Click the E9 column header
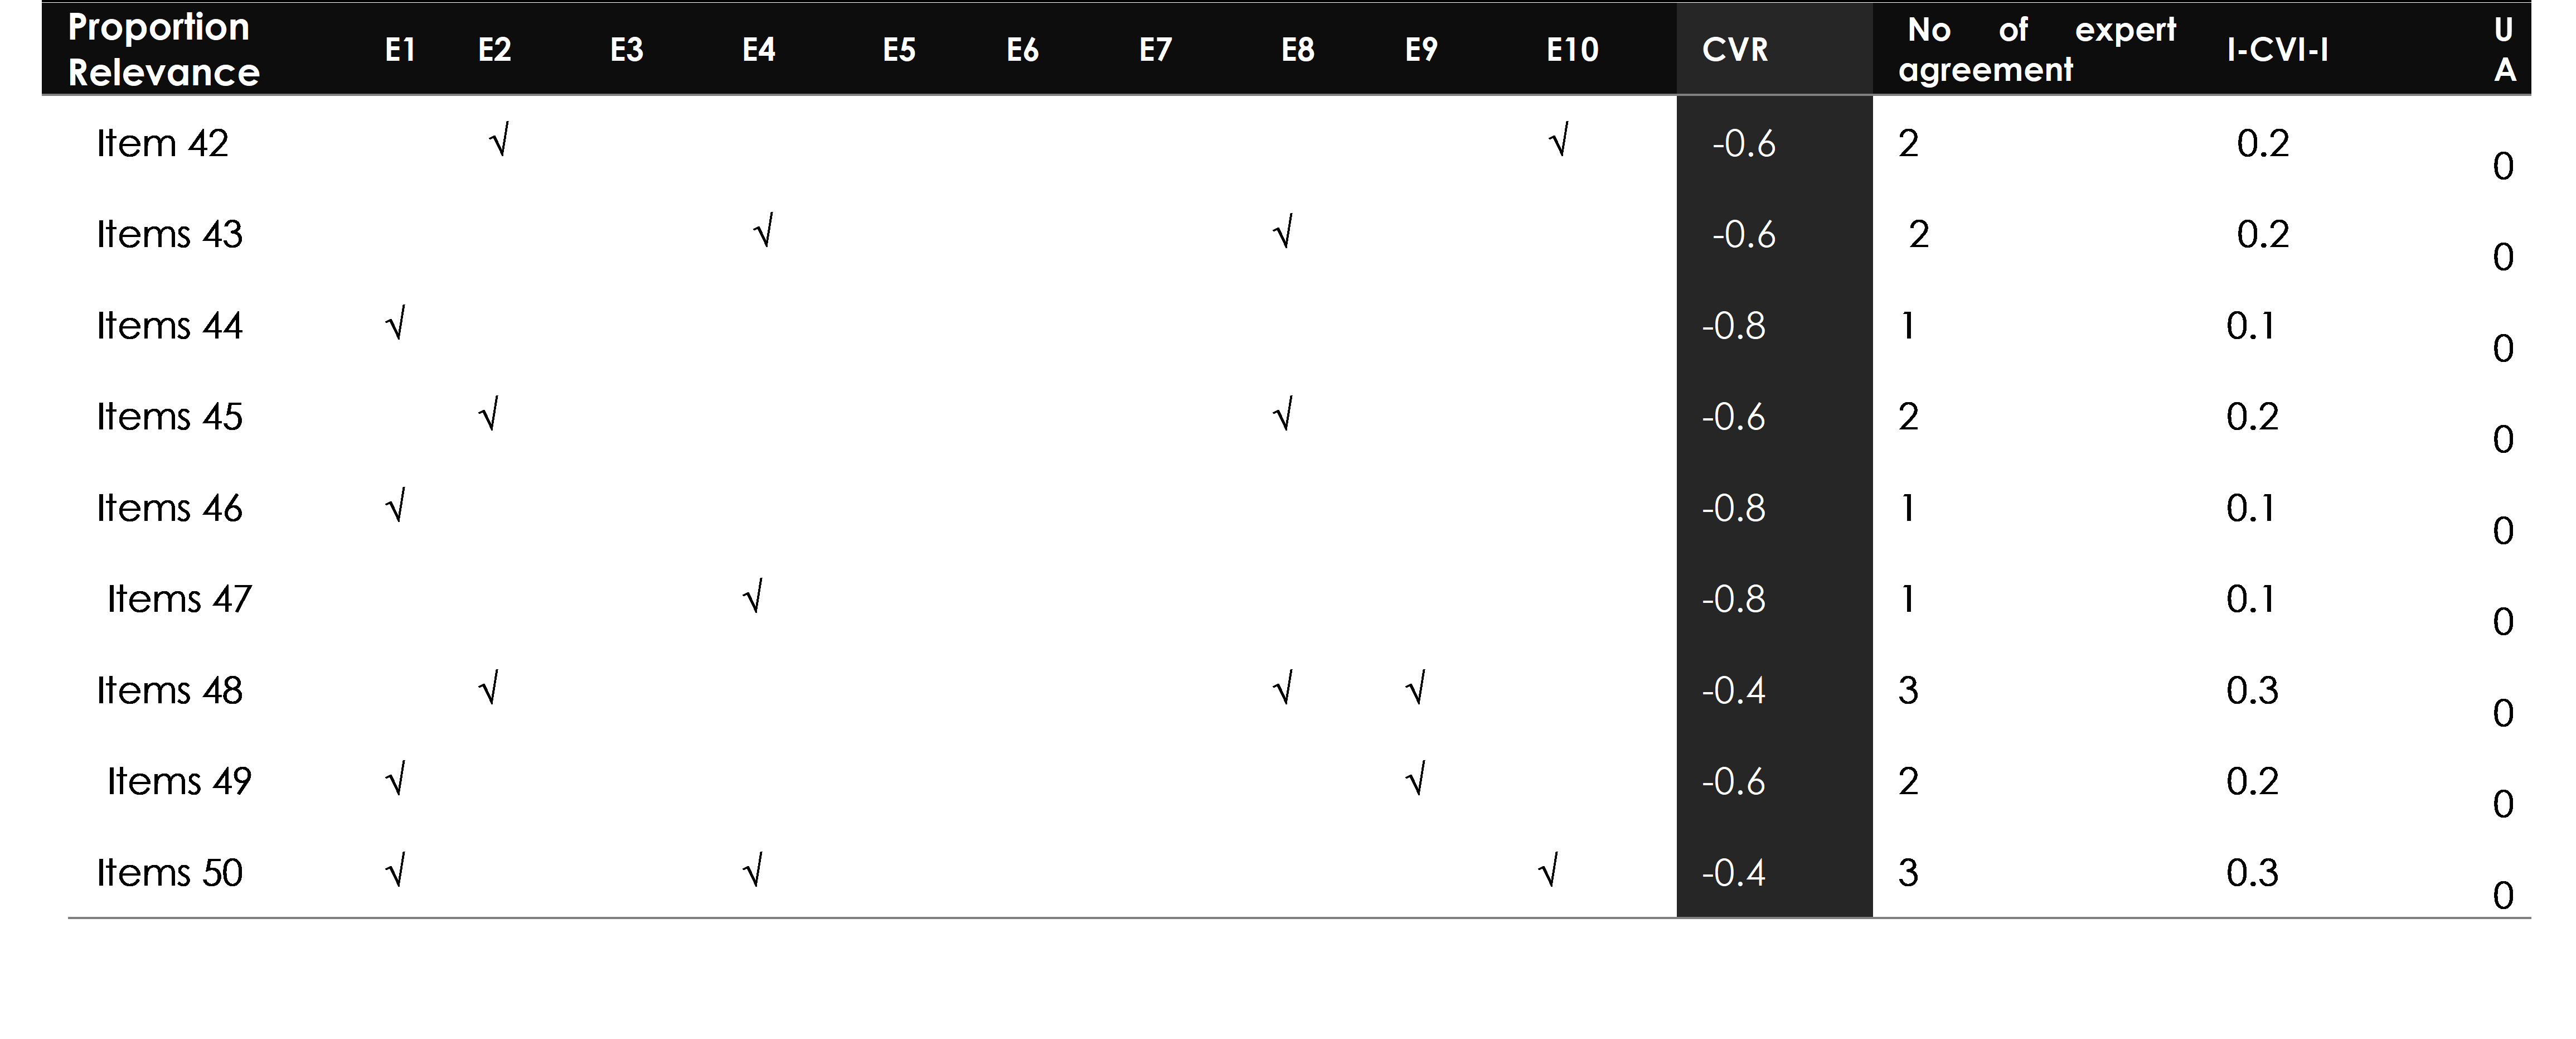 1421,50
